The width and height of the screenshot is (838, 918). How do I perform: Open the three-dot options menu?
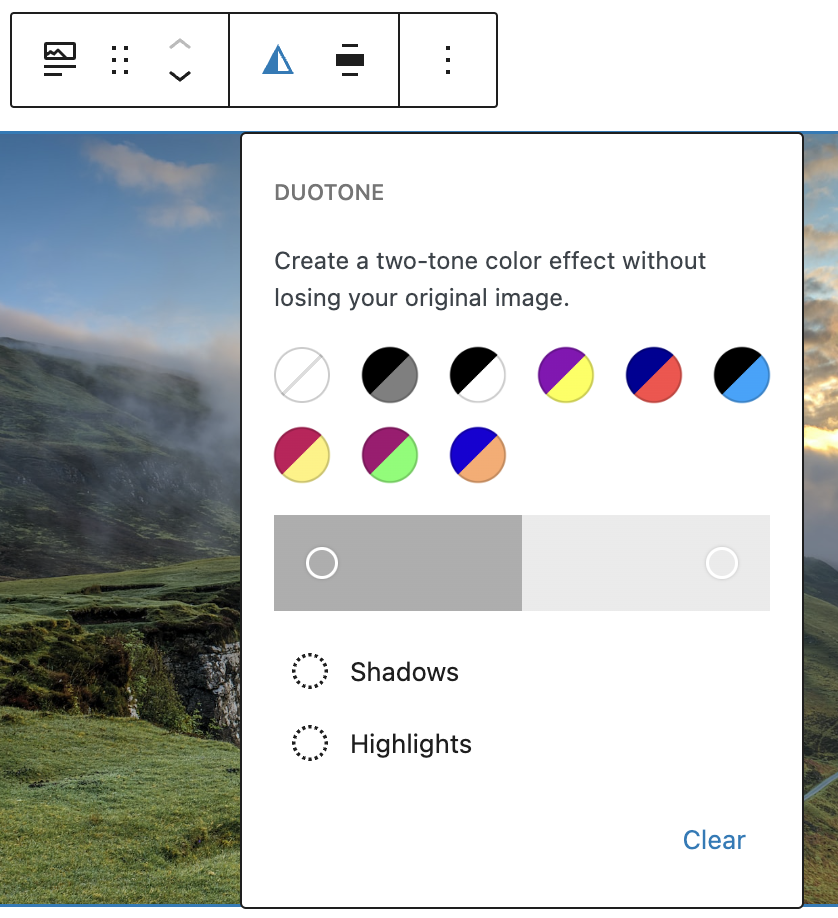(448, 60)
